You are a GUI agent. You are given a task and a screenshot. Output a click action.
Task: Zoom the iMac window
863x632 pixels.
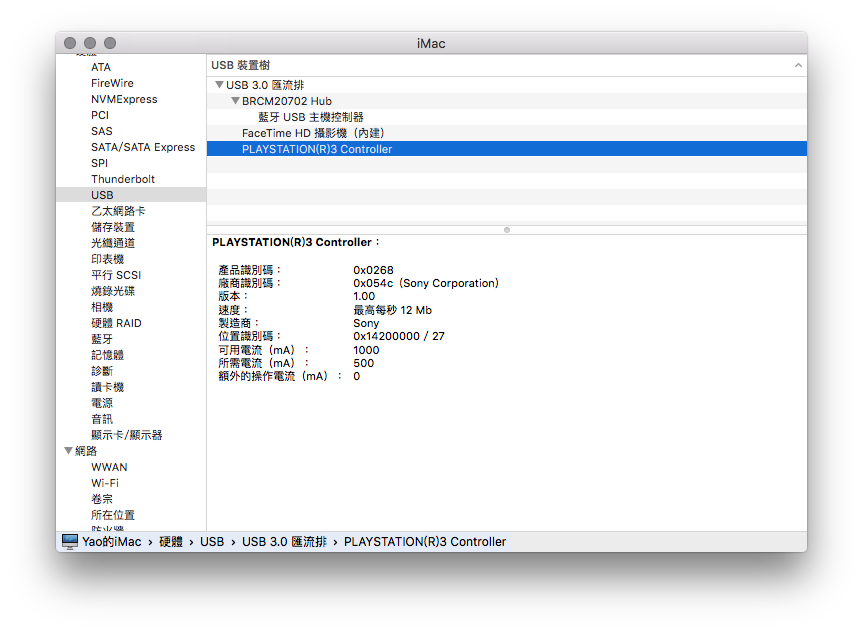110,43
